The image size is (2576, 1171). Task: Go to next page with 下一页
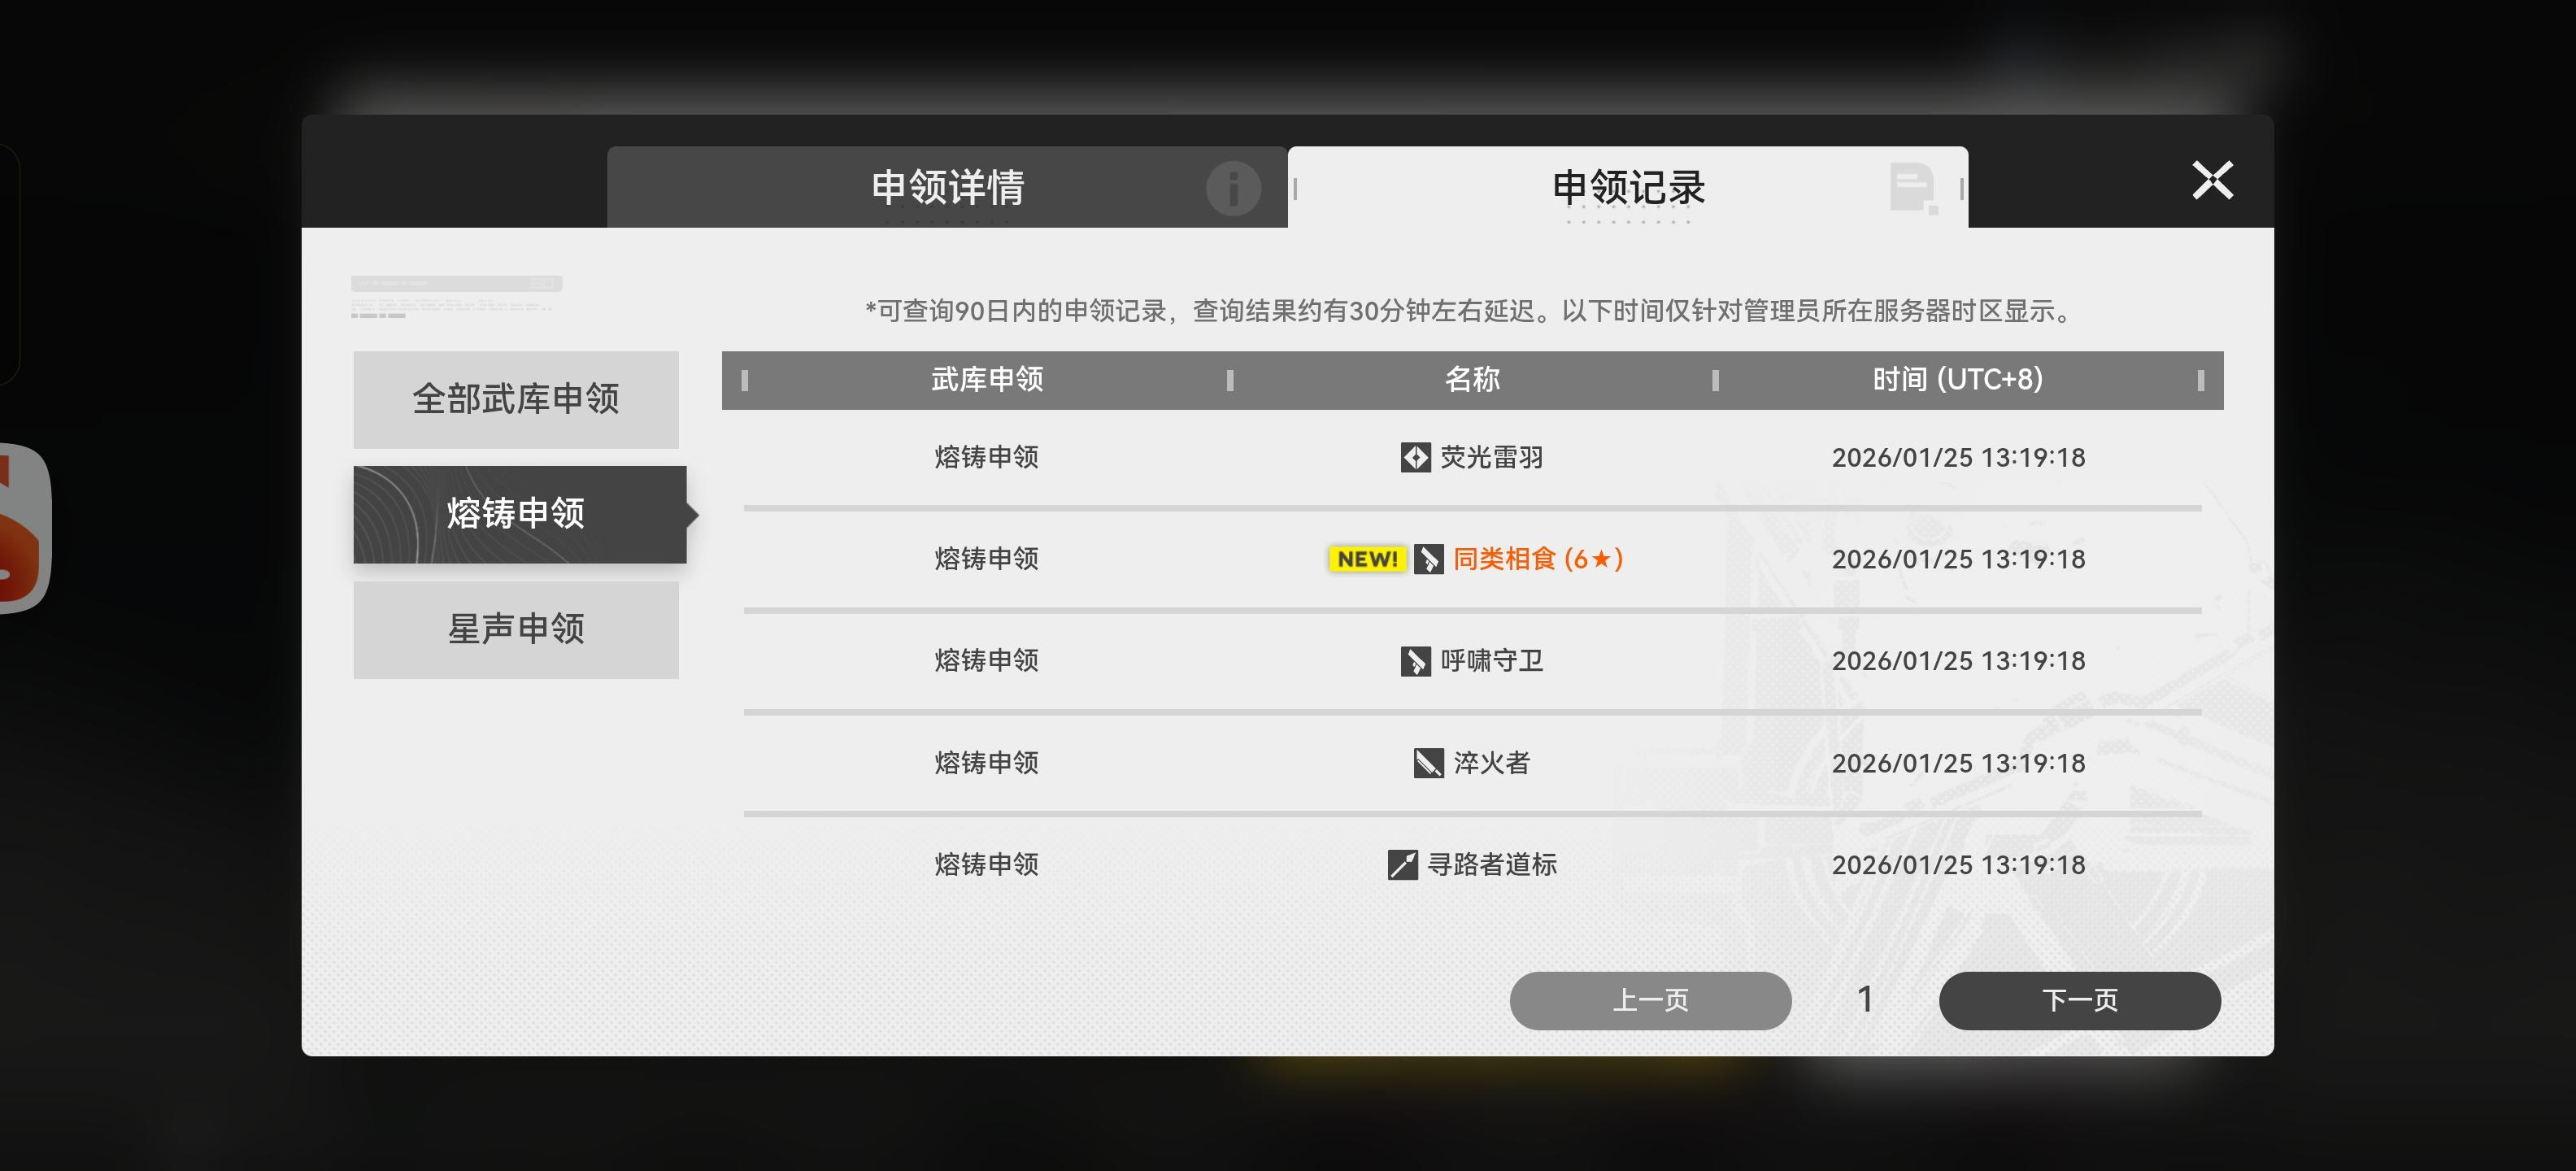[2079, 1000]
